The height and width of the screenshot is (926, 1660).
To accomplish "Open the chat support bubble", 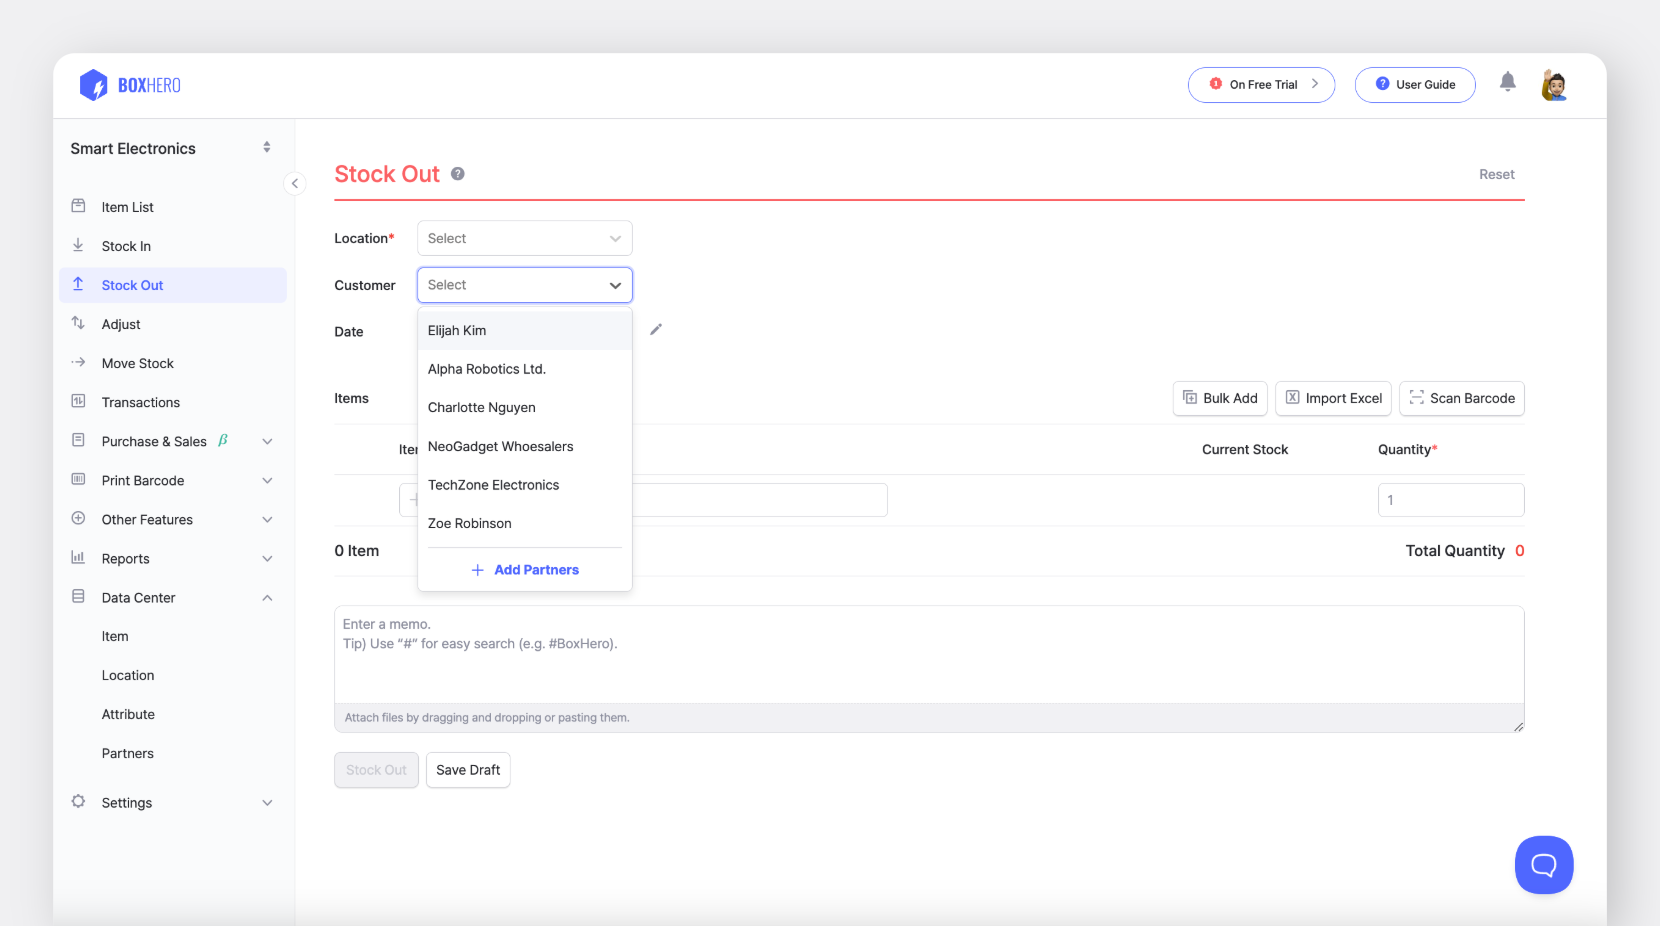I will tap(1543, 864).
